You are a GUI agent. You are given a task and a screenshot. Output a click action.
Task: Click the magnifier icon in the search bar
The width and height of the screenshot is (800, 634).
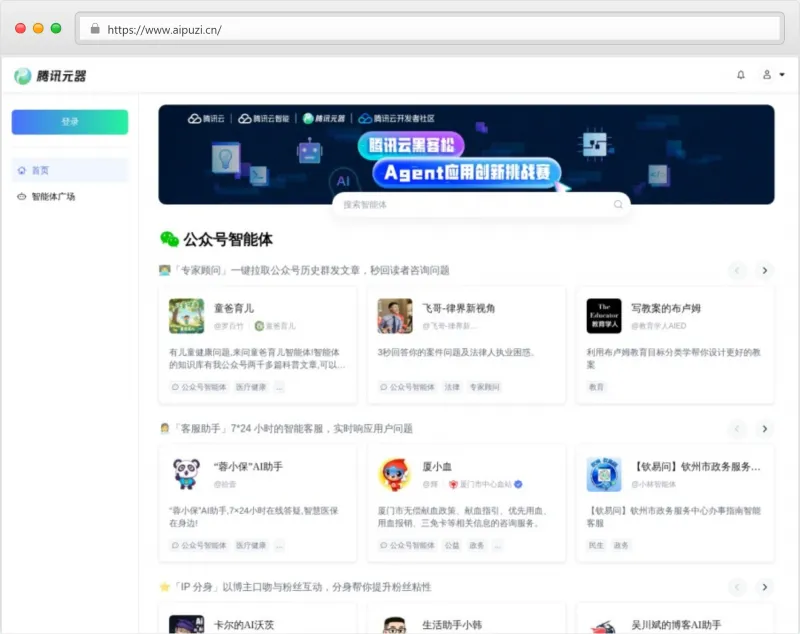tap(617, 205)
